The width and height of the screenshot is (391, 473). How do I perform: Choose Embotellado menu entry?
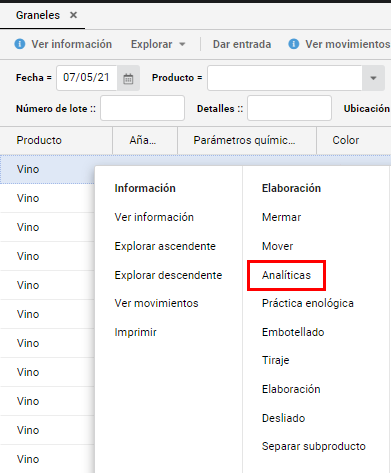click(x=293, y=332)
